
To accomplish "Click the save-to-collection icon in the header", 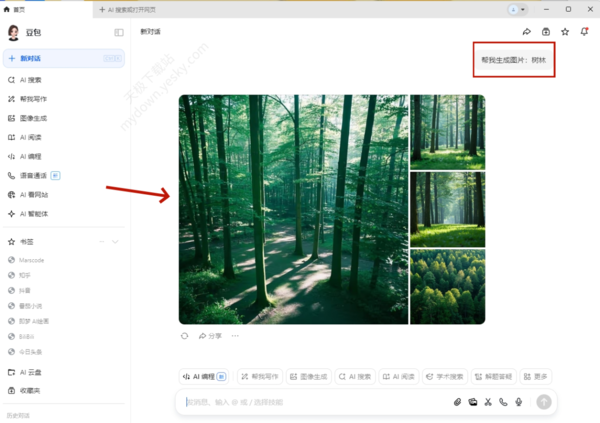I will (546, 32).
